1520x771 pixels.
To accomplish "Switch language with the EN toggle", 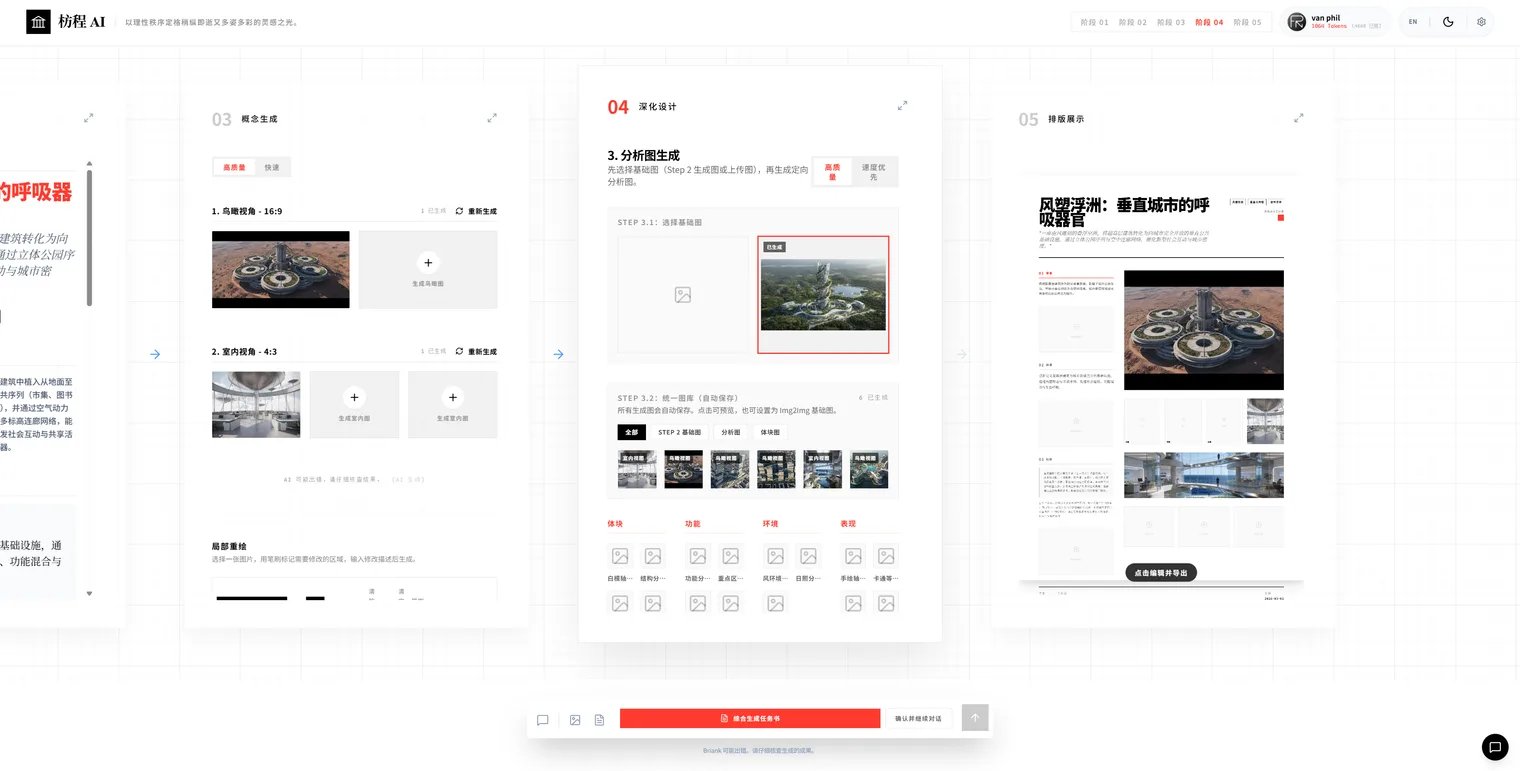I will pos(1413,22).
